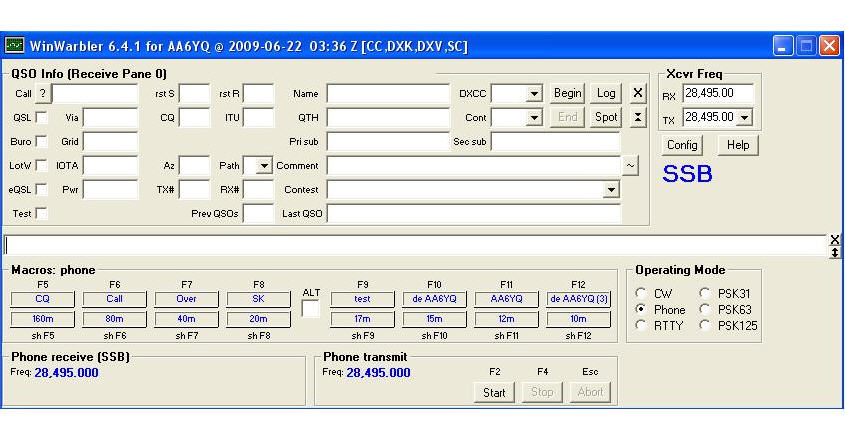Open the TX frequency dropdown
845x441 pixels.
744,117
